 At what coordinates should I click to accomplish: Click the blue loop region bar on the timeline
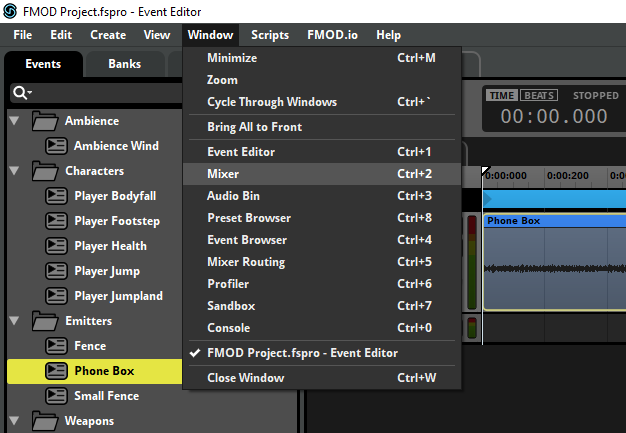(554, 199)
